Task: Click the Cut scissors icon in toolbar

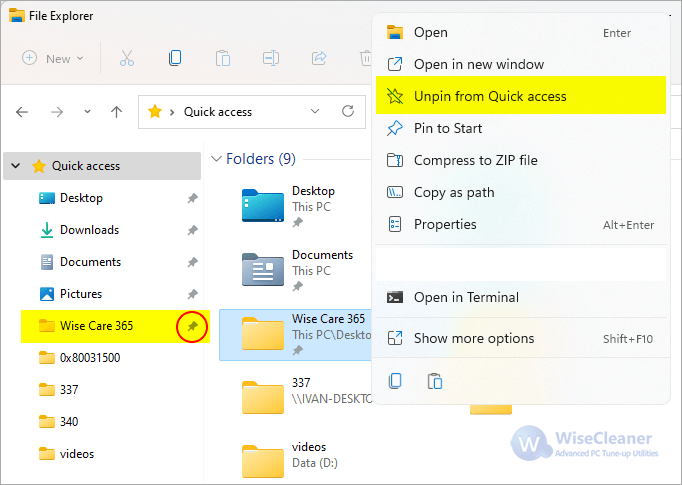Action: (x=127, y=58)
